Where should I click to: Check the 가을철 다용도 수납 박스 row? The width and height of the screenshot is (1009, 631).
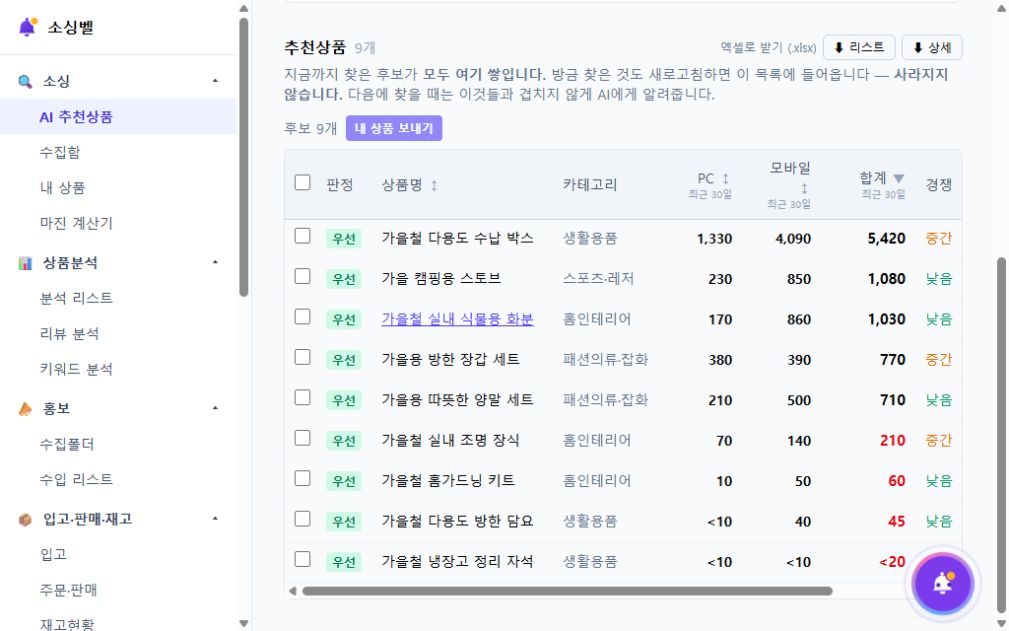tap(302, 236)
